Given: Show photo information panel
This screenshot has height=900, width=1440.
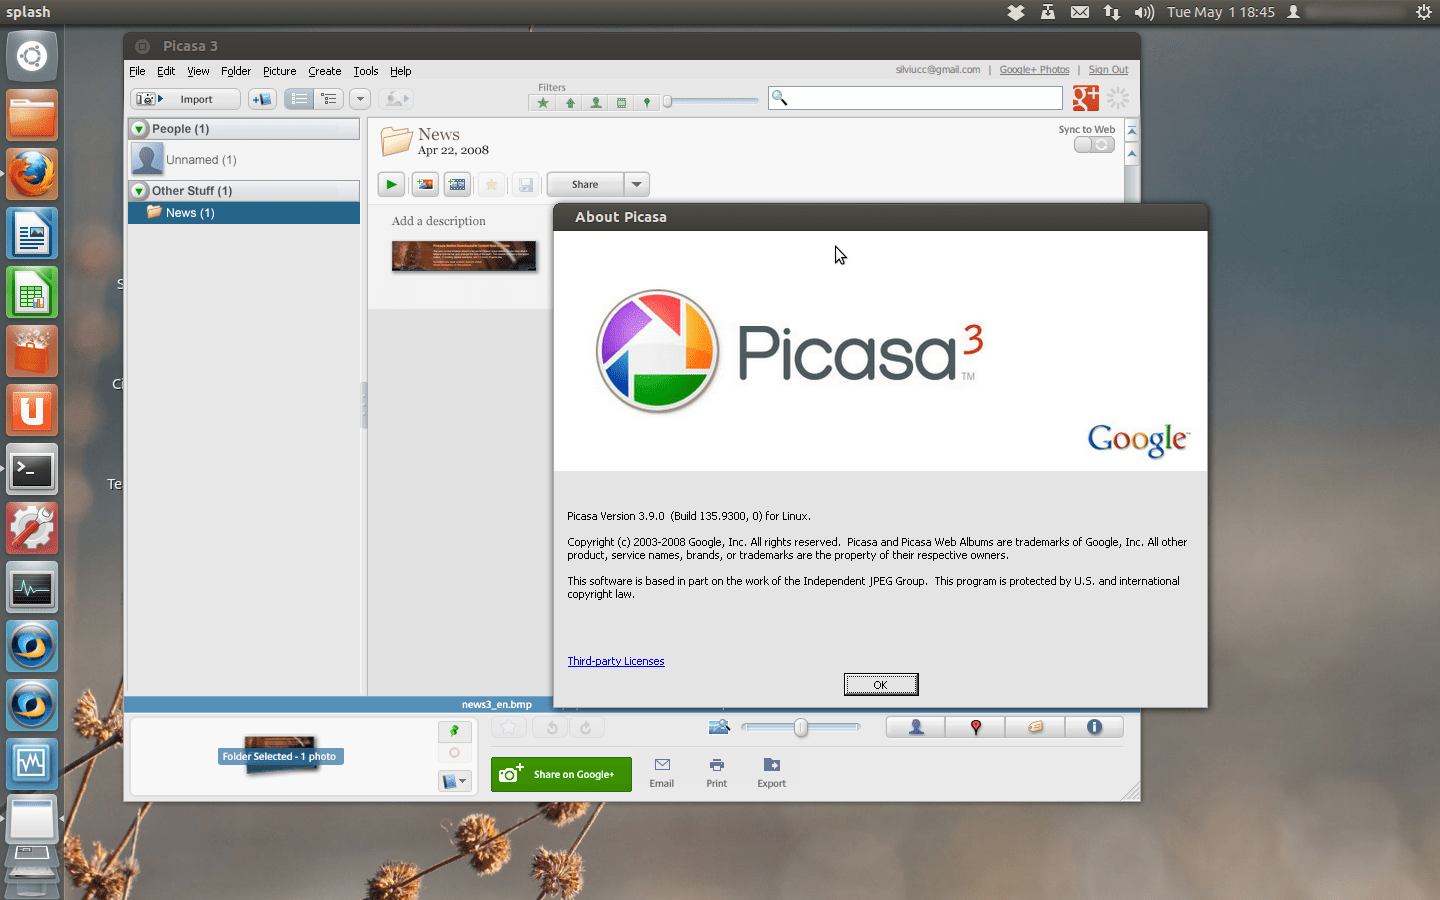Looking at the screenshot, I should pyautogui.click(x=1094, y=727).
